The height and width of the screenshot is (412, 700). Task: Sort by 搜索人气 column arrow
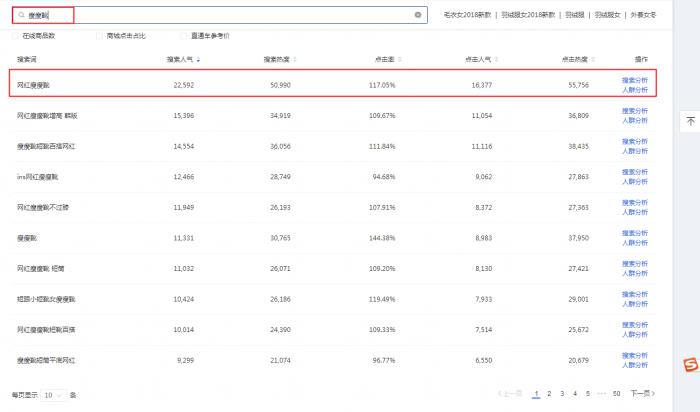pyautogui.click(x=198, y=60)
